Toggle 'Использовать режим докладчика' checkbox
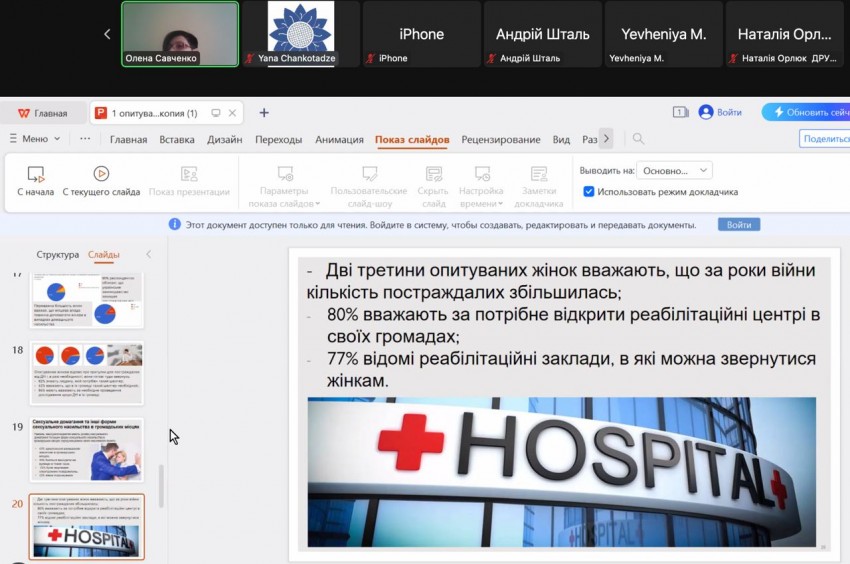 [589, 191]
